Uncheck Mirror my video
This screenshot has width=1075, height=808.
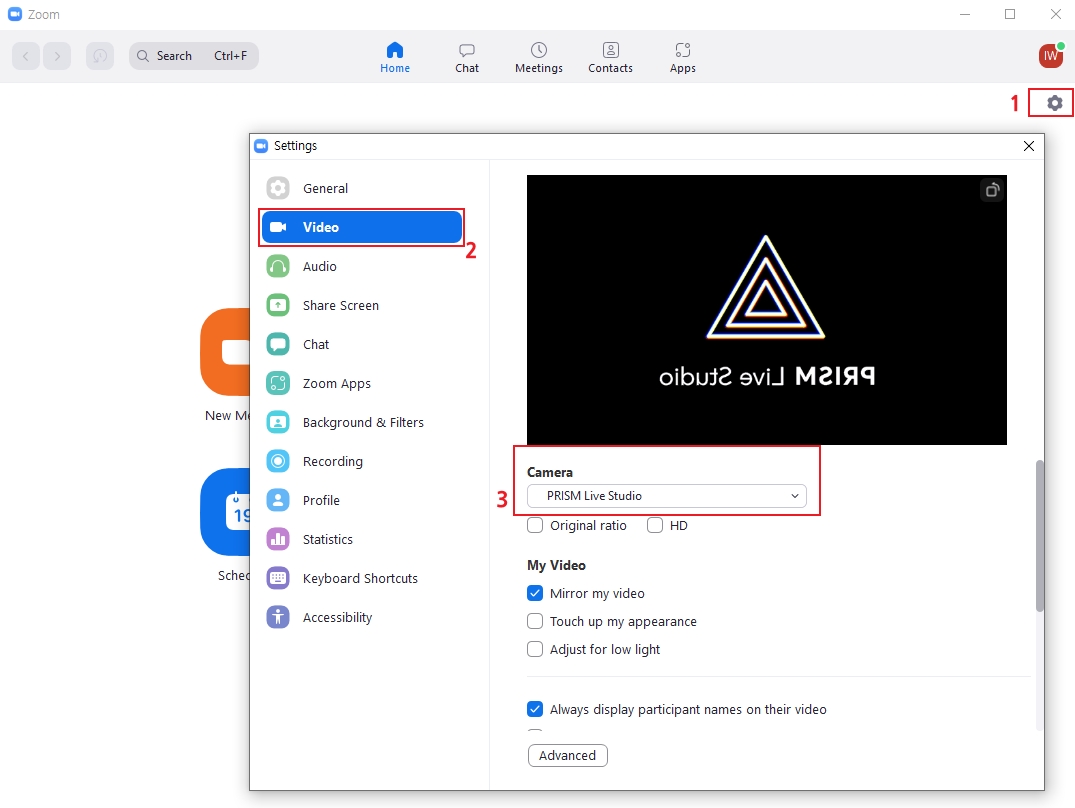point(535,593)
